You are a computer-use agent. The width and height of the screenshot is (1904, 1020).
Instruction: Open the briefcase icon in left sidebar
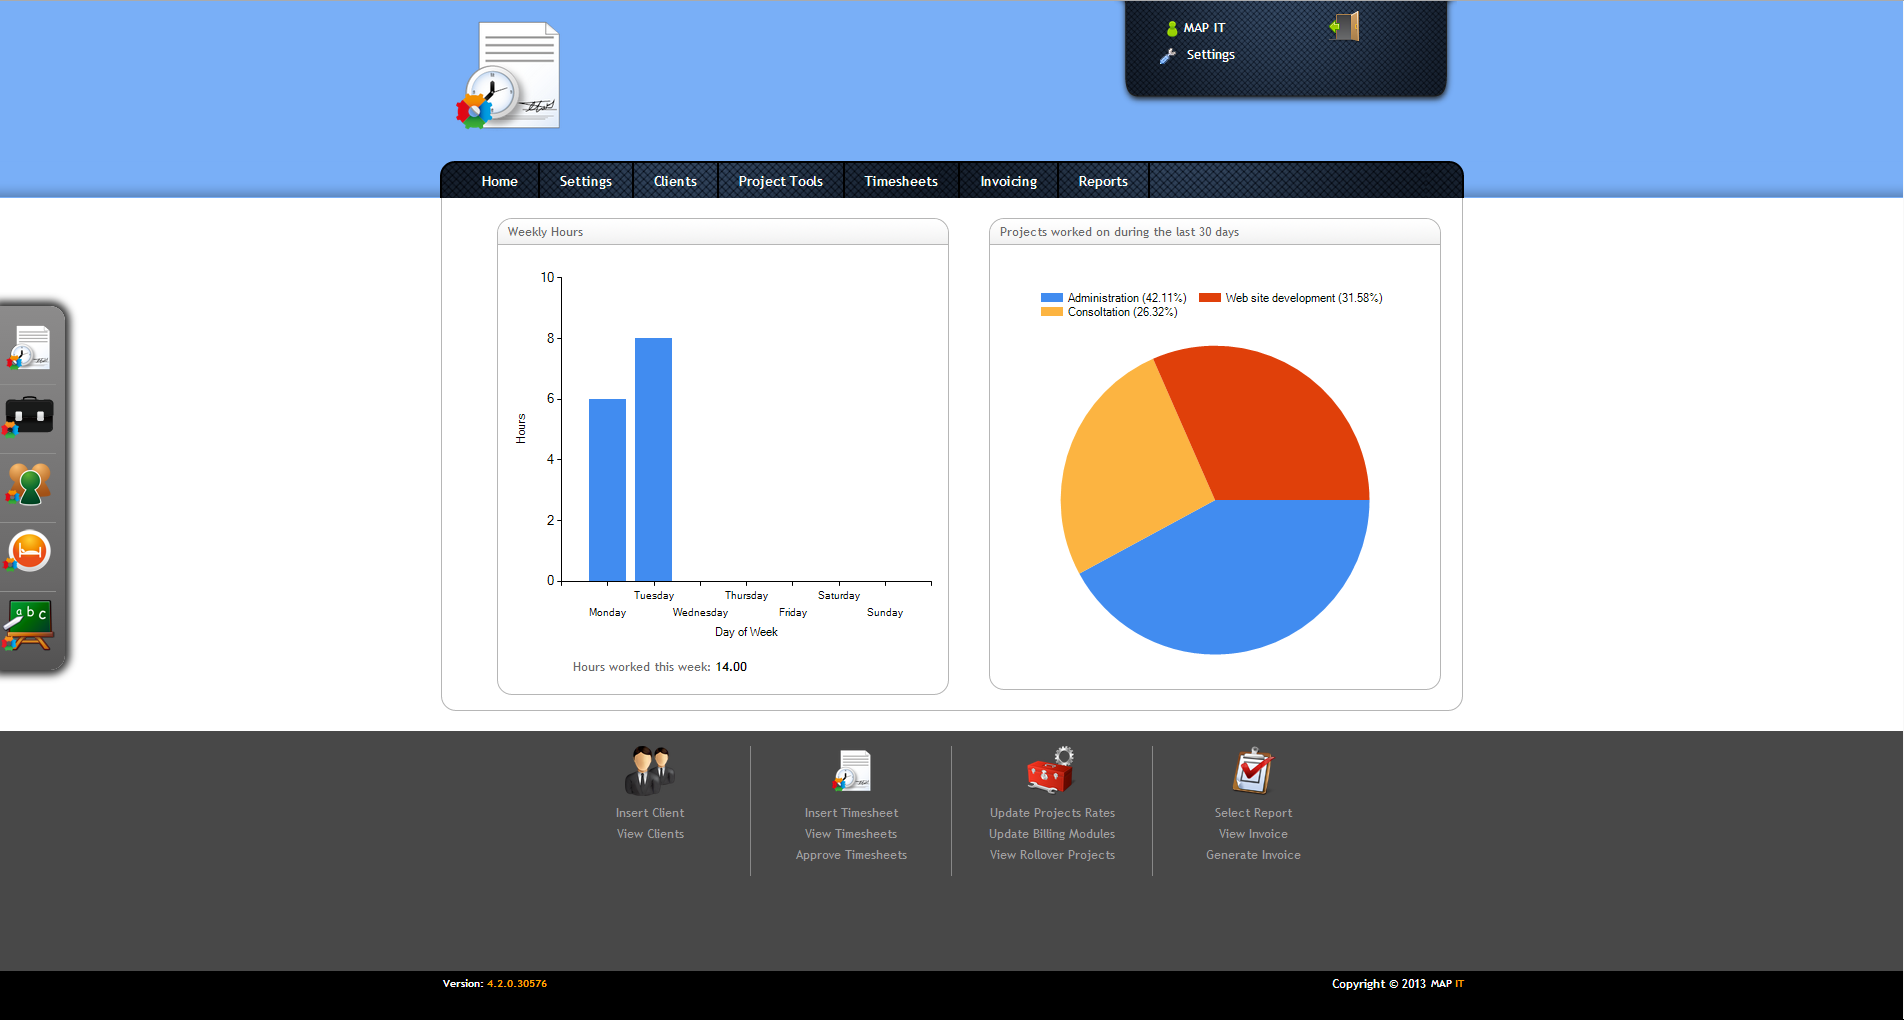tap(28, 416)
